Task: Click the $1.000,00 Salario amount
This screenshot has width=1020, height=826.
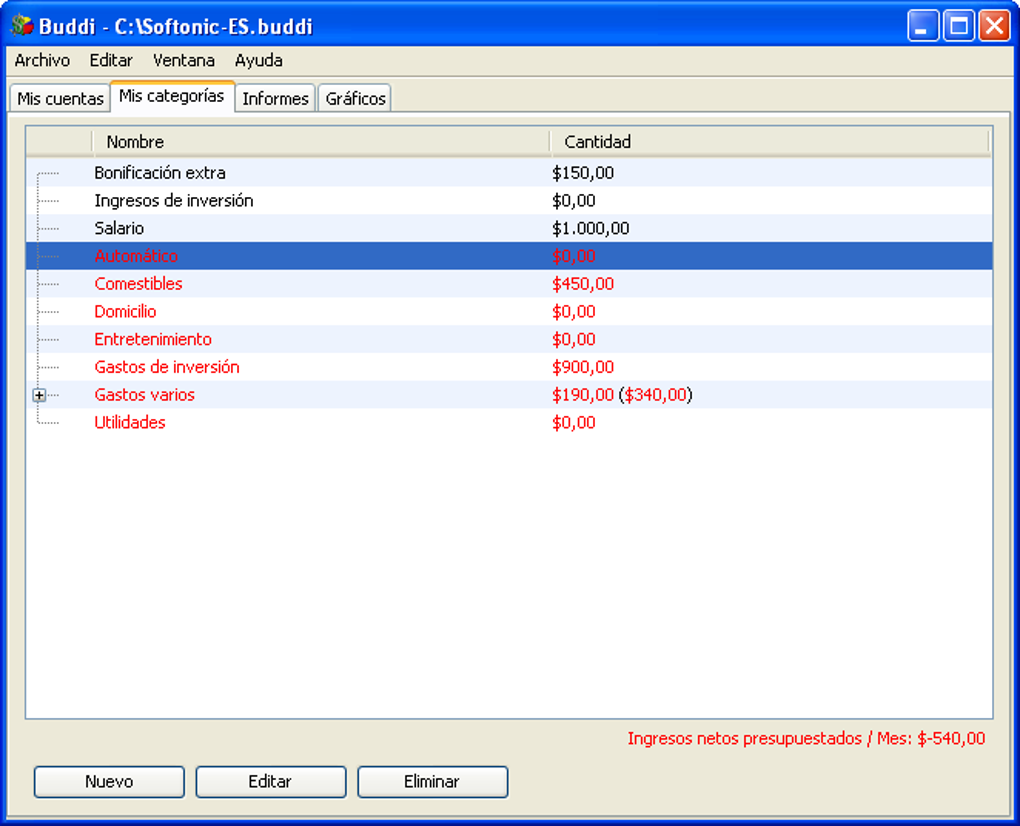Action: pyautogui.click(x=591, y=228)
